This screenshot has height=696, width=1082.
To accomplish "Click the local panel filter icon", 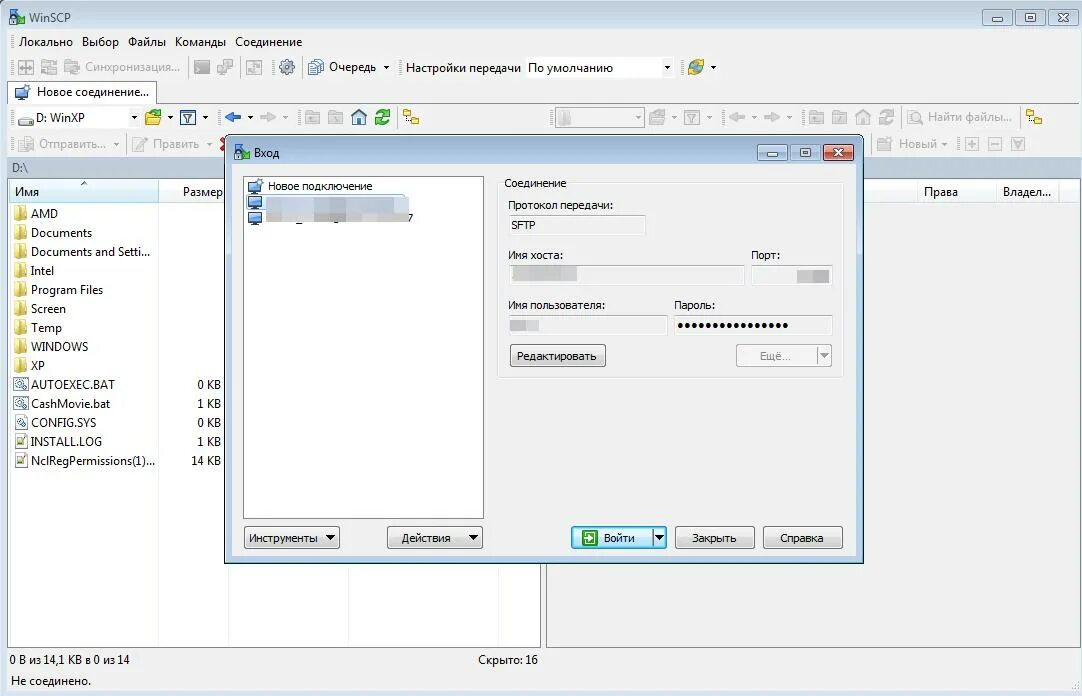I will (188, 118).
